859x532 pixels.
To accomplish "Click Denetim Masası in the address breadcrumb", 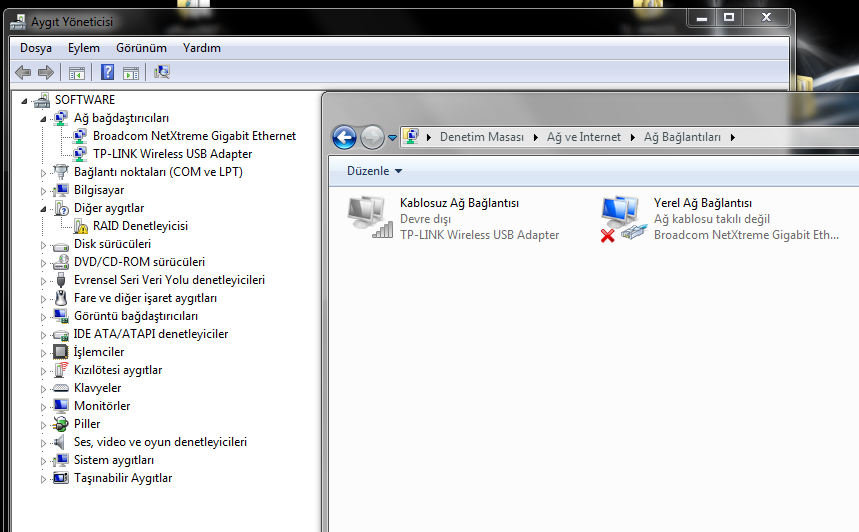I will pyautogui.click(x=482, y=137).
